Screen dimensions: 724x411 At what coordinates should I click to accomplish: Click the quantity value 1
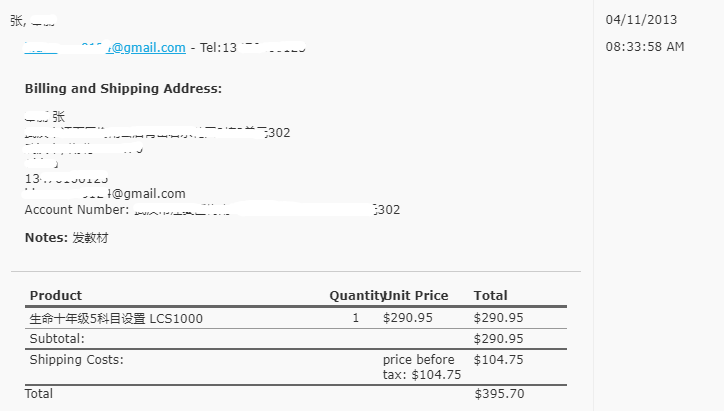pyautogui.click(x=356, y=318)
